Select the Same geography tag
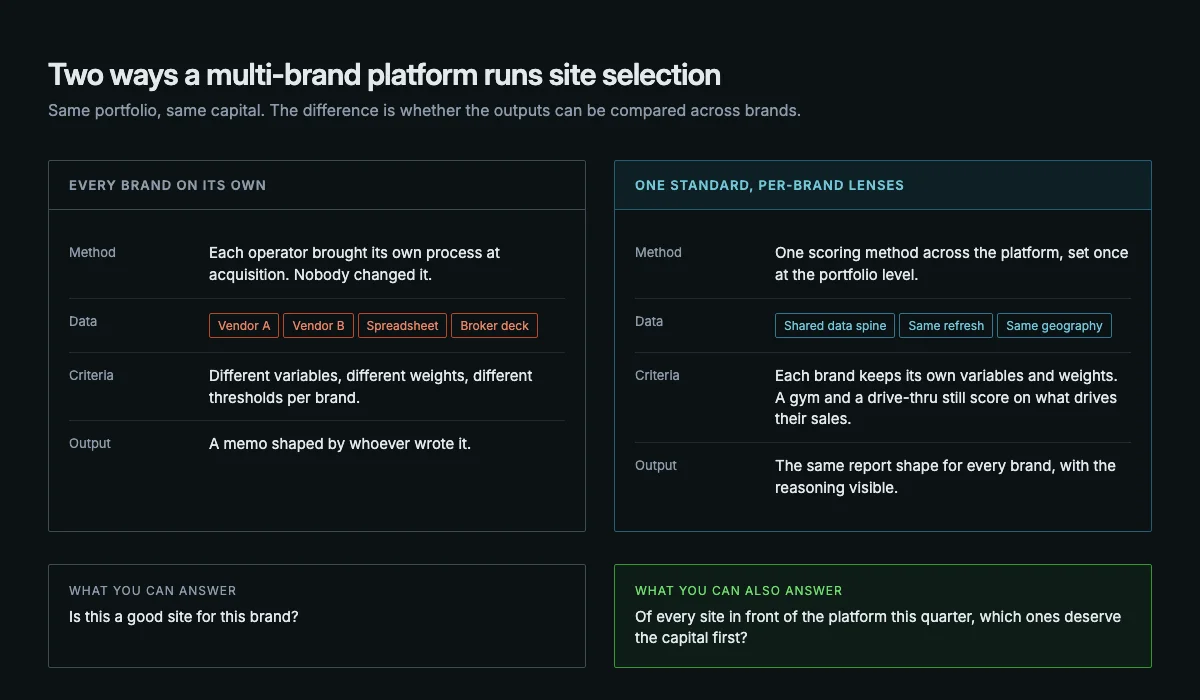The height and width of the screenshot is (700, 1200). pyautogui.click(x=1054, y=325)
